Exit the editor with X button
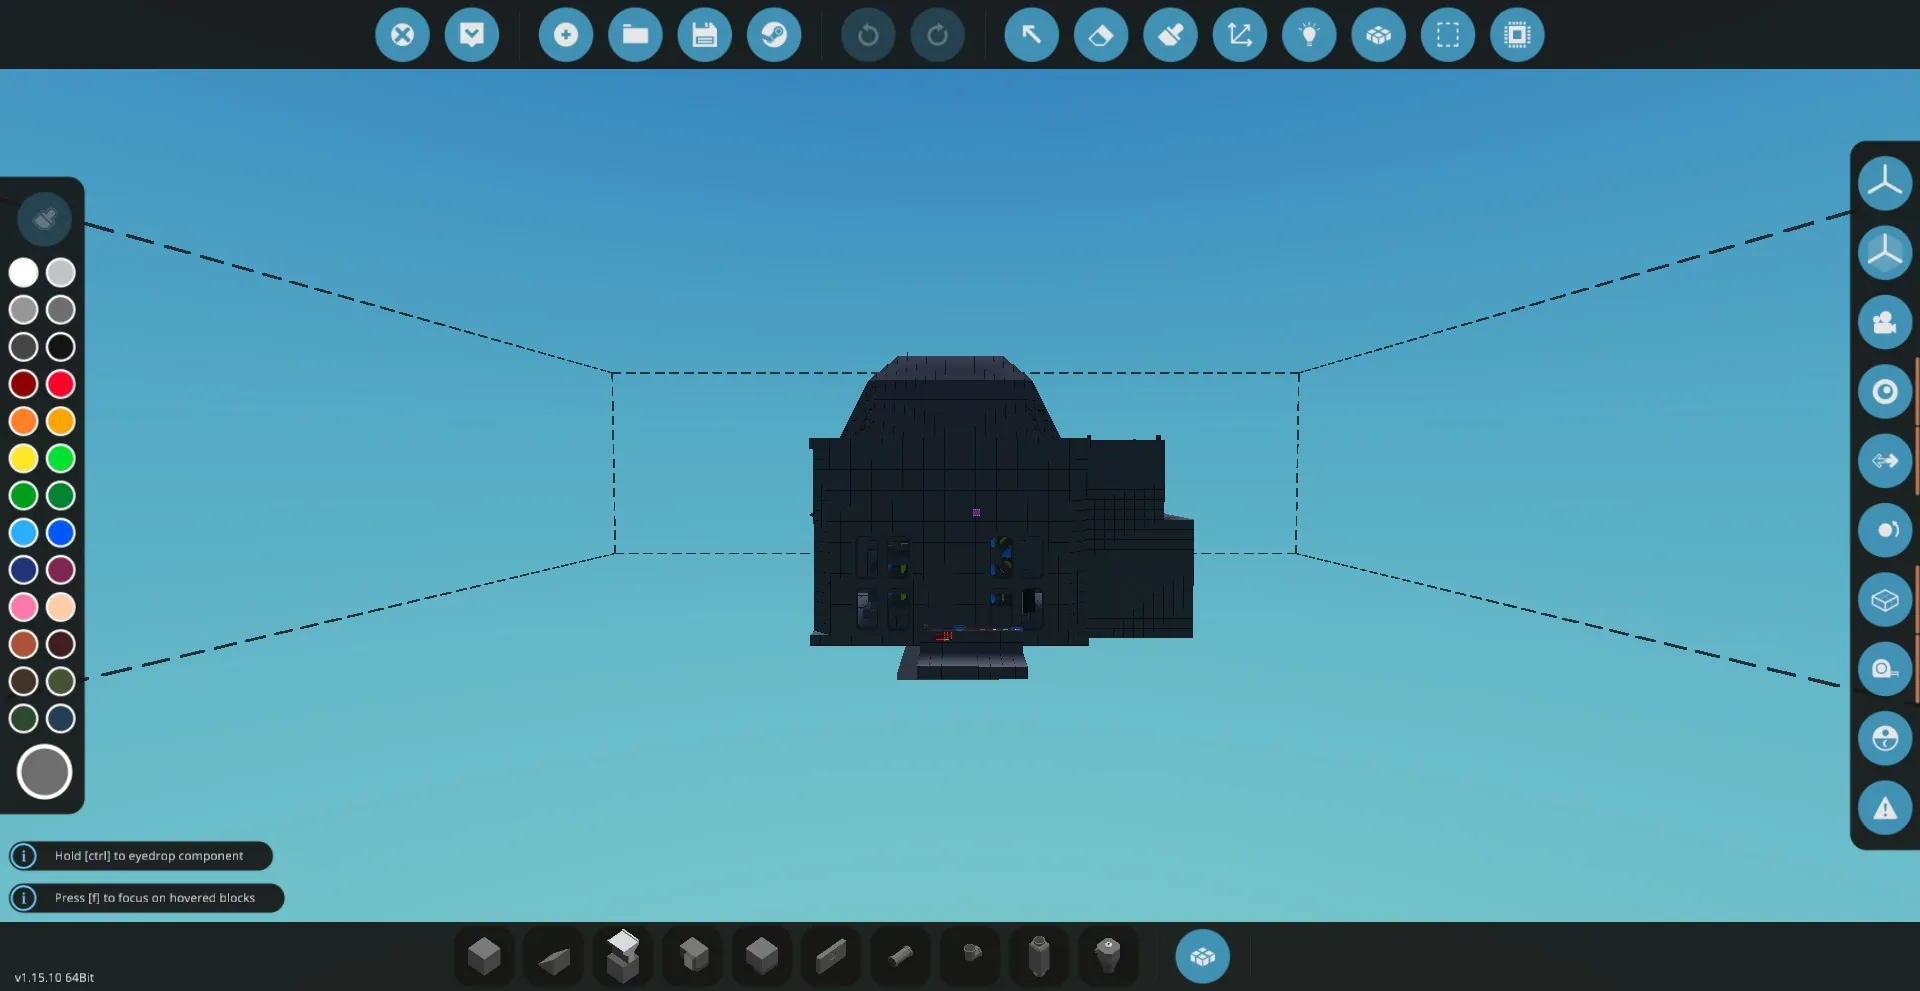The height and width of the screenshot is (991, 1920). pos(402,35)
